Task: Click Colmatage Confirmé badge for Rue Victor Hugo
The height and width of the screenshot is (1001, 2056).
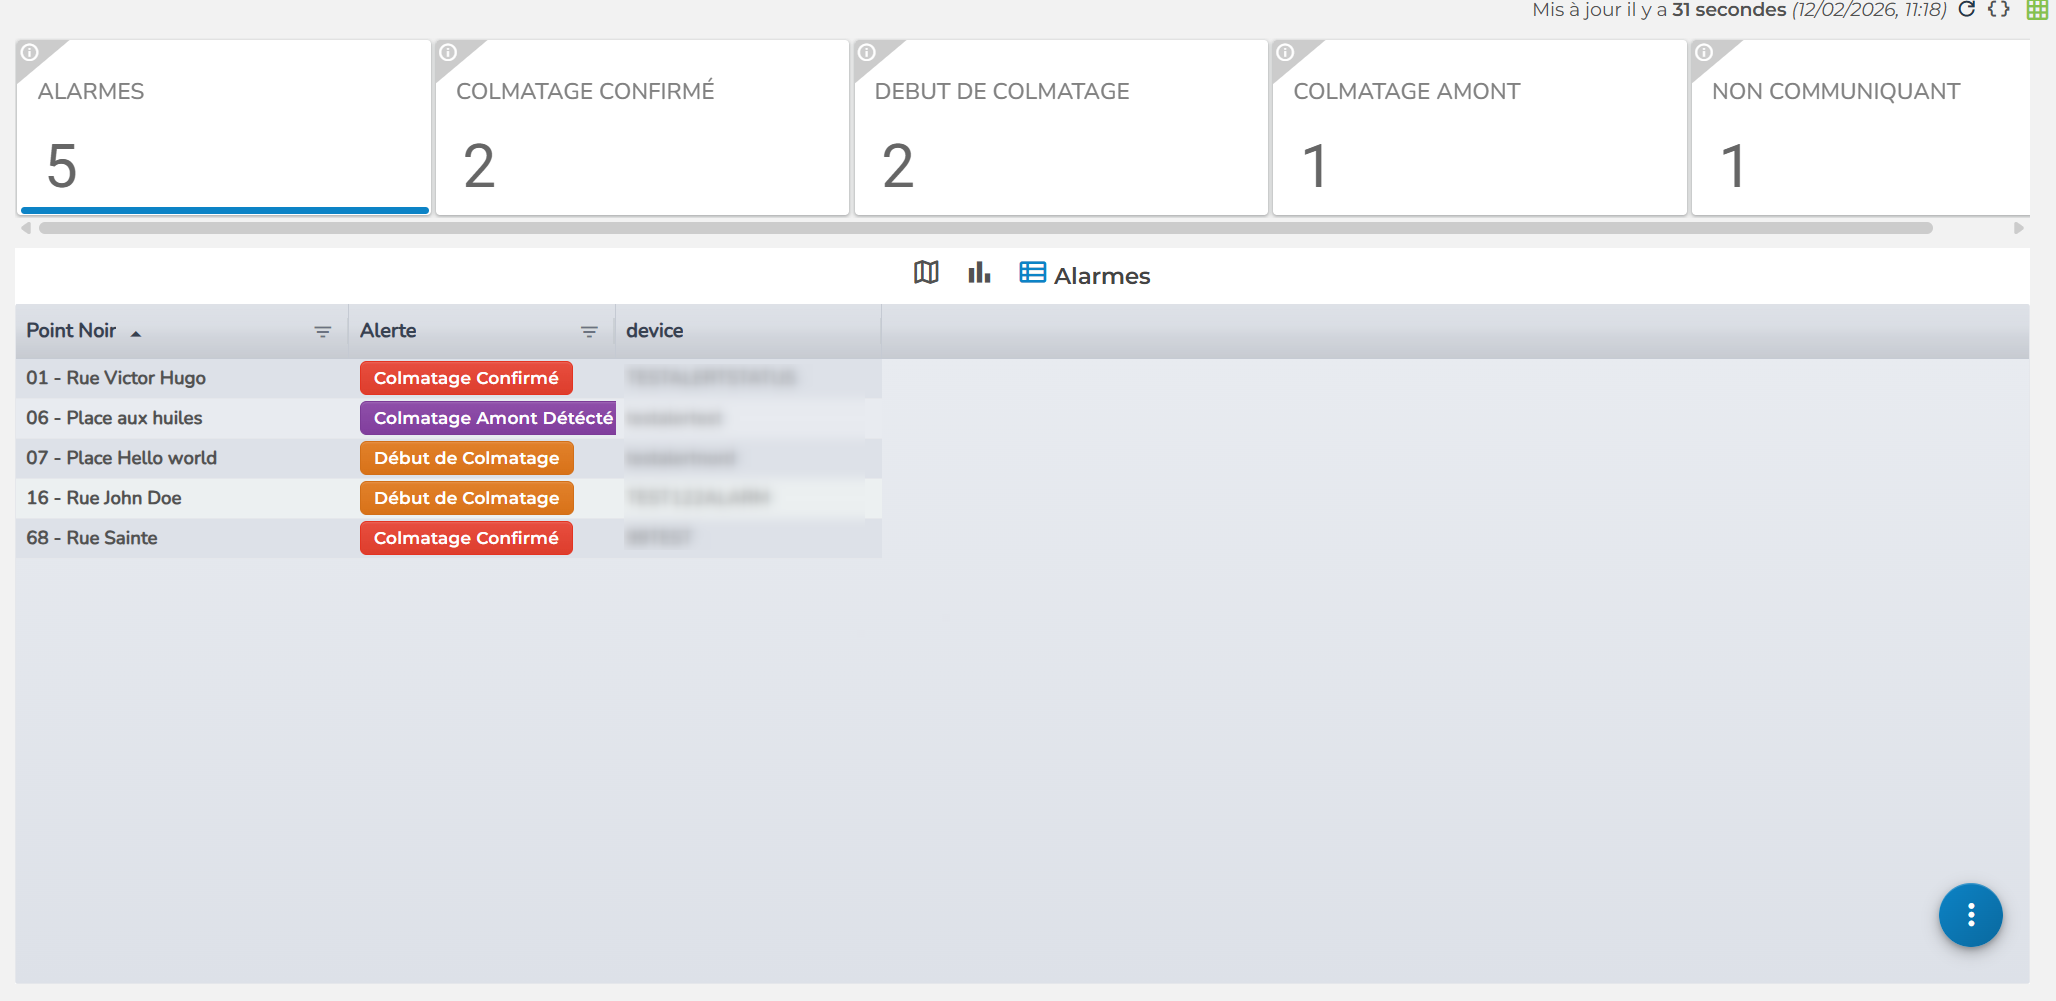Action: [x=466, y=378]
